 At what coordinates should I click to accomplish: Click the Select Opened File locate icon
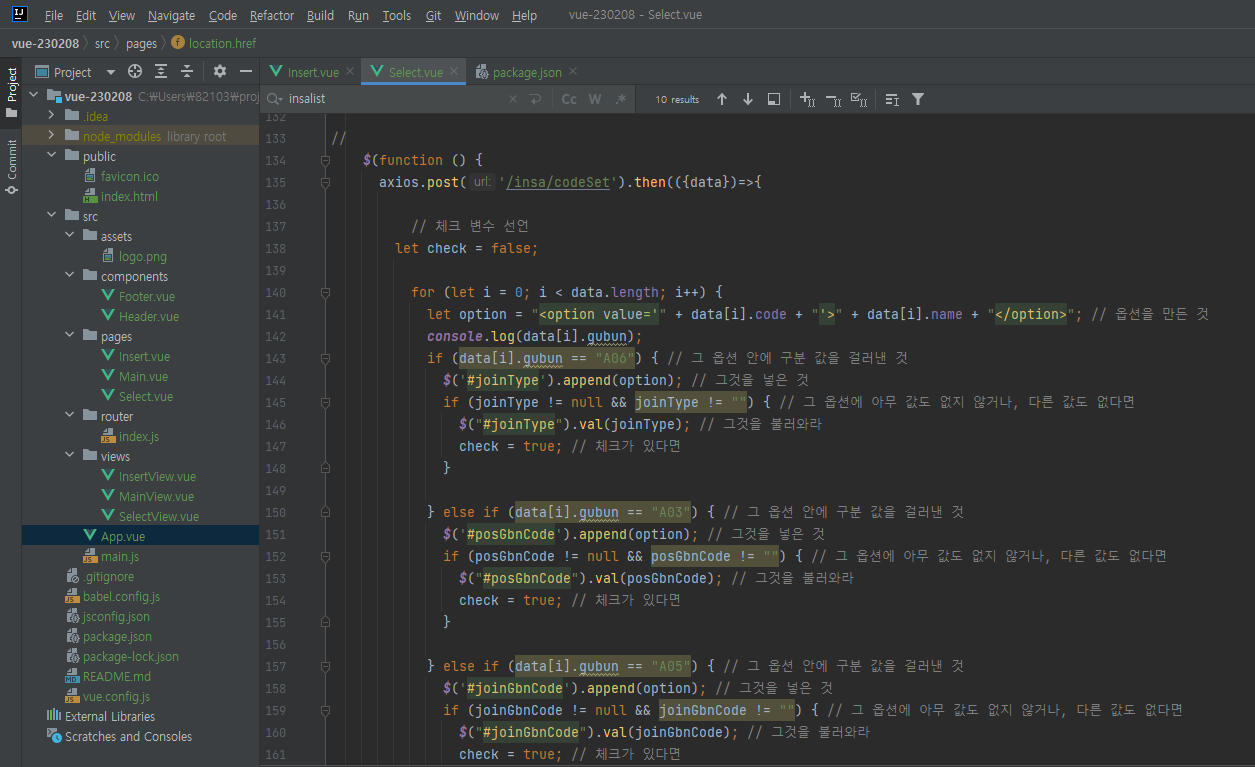point(135,72)
